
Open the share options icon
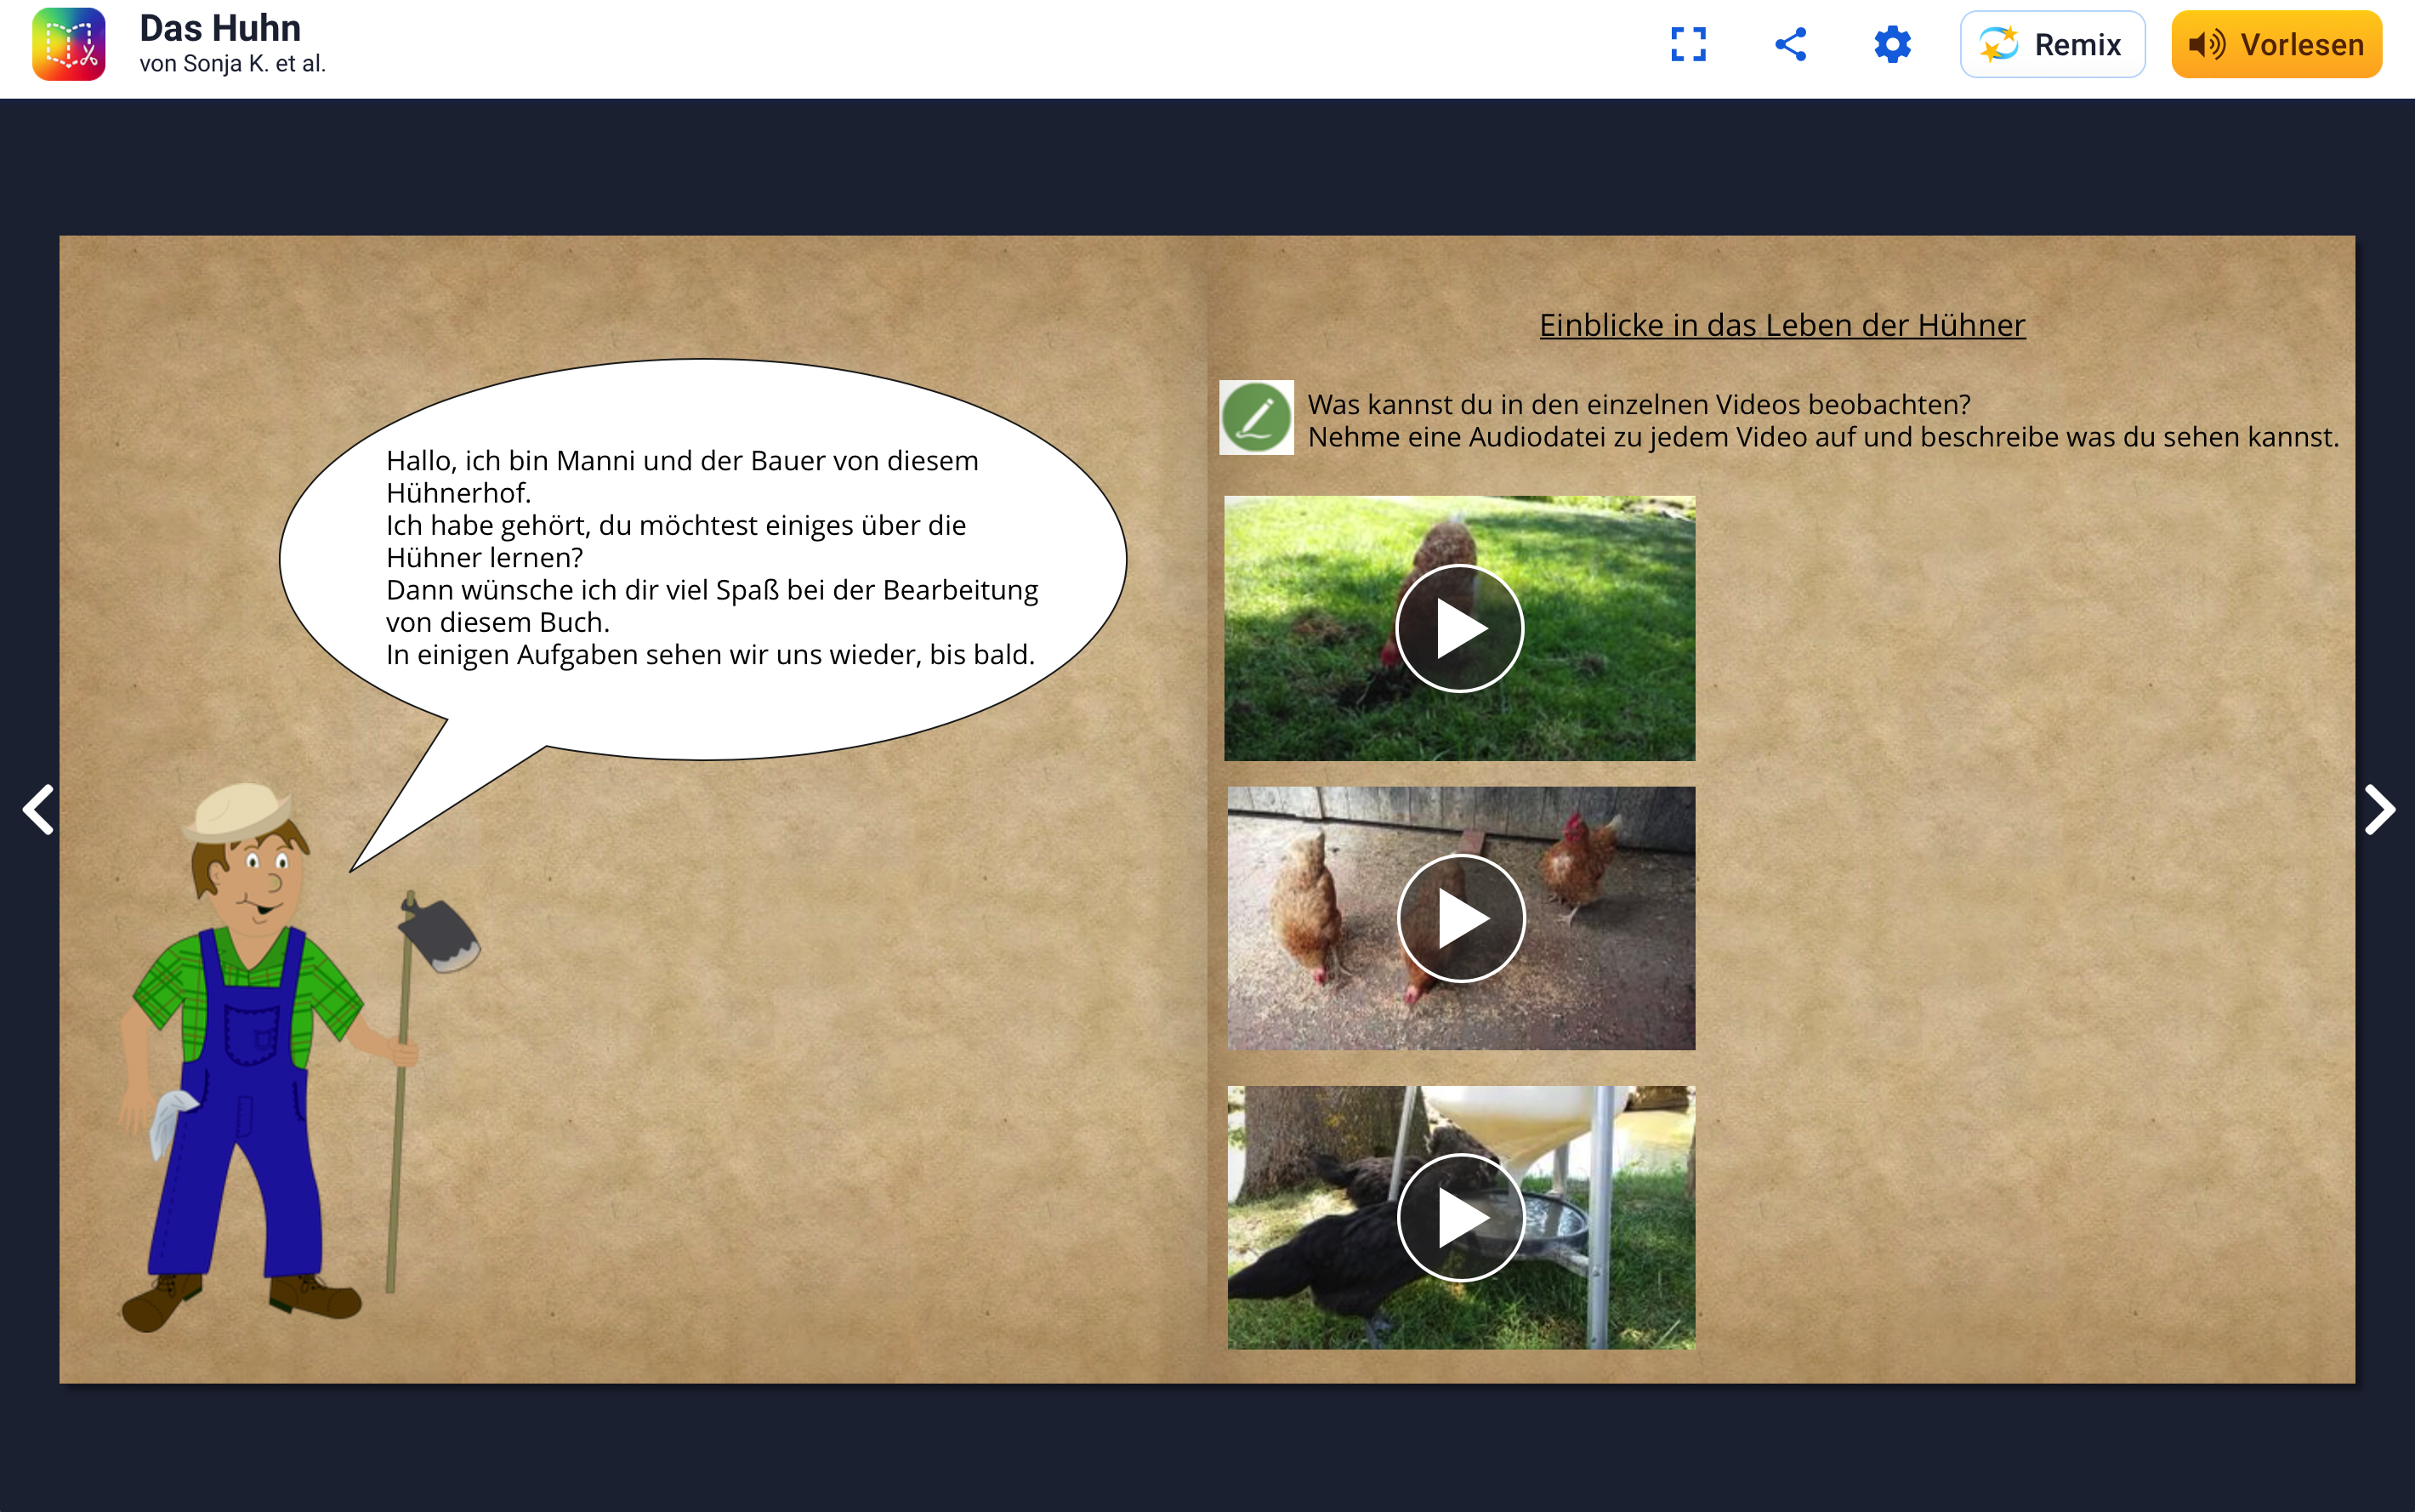1790,44
